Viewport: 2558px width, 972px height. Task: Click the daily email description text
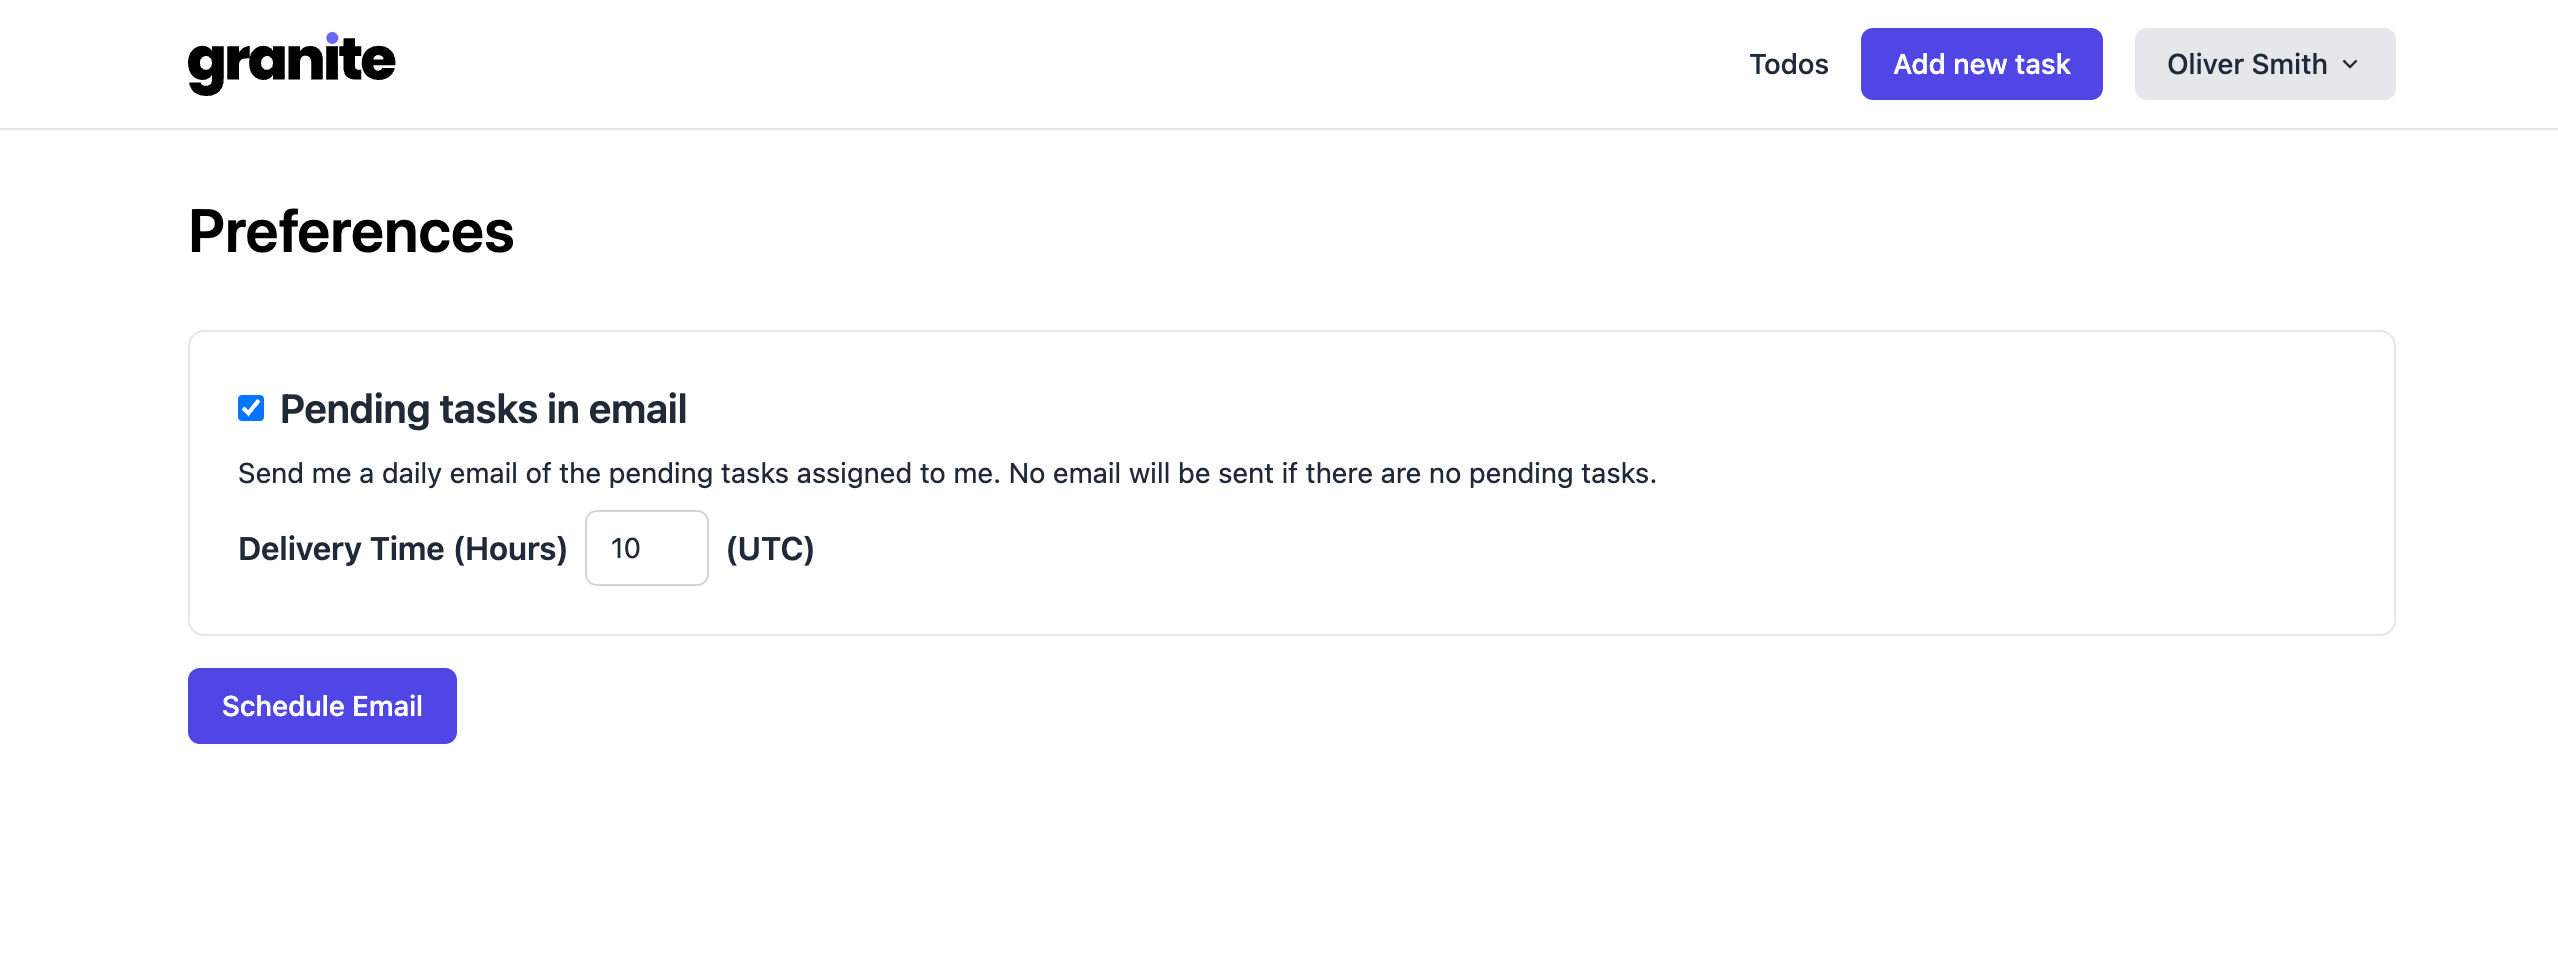tap(947, 473)
